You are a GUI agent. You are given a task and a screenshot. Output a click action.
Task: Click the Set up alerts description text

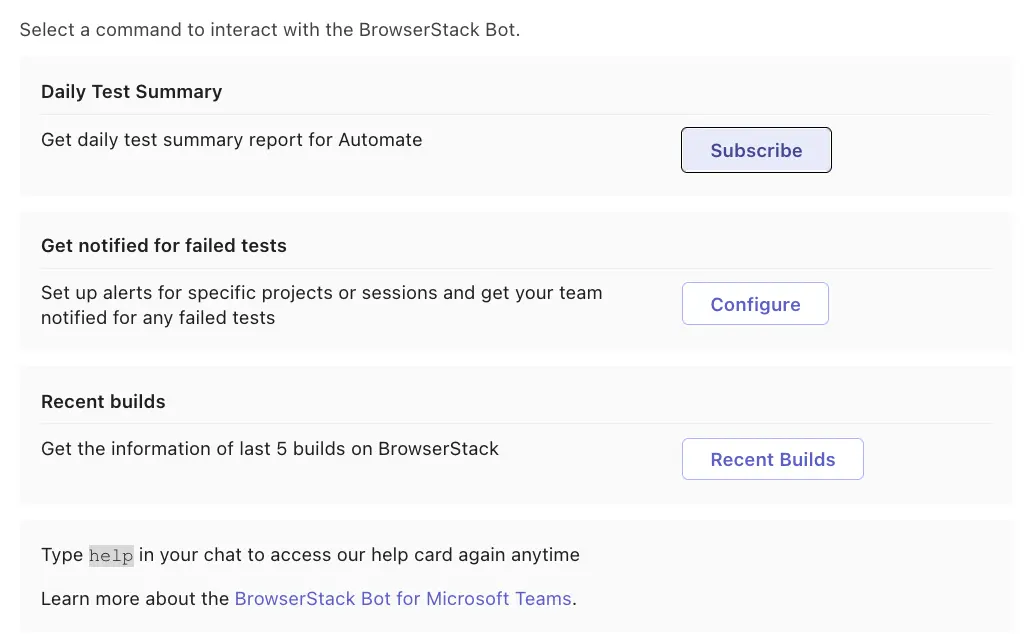[x=321, y=293]
